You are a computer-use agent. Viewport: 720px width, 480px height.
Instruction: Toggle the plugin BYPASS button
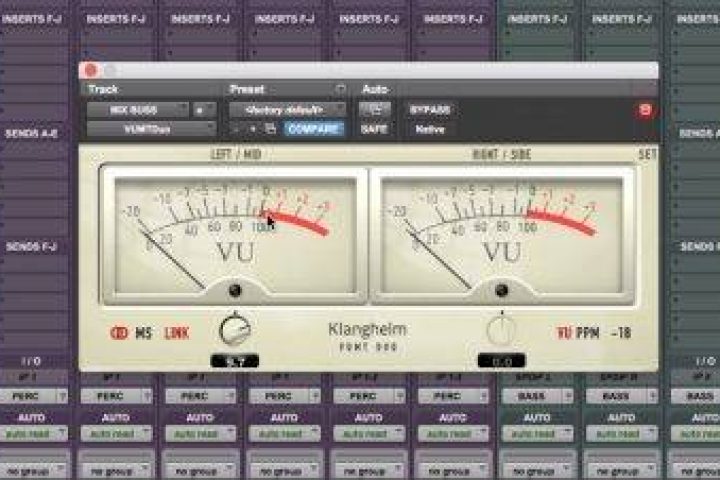[430, 109]
